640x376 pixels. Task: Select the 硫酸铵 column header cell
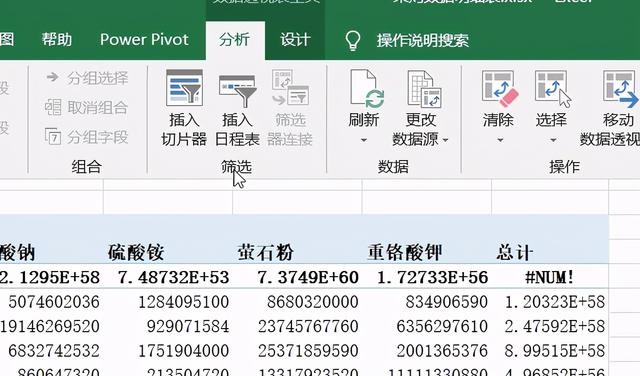[x=168, y=252]
